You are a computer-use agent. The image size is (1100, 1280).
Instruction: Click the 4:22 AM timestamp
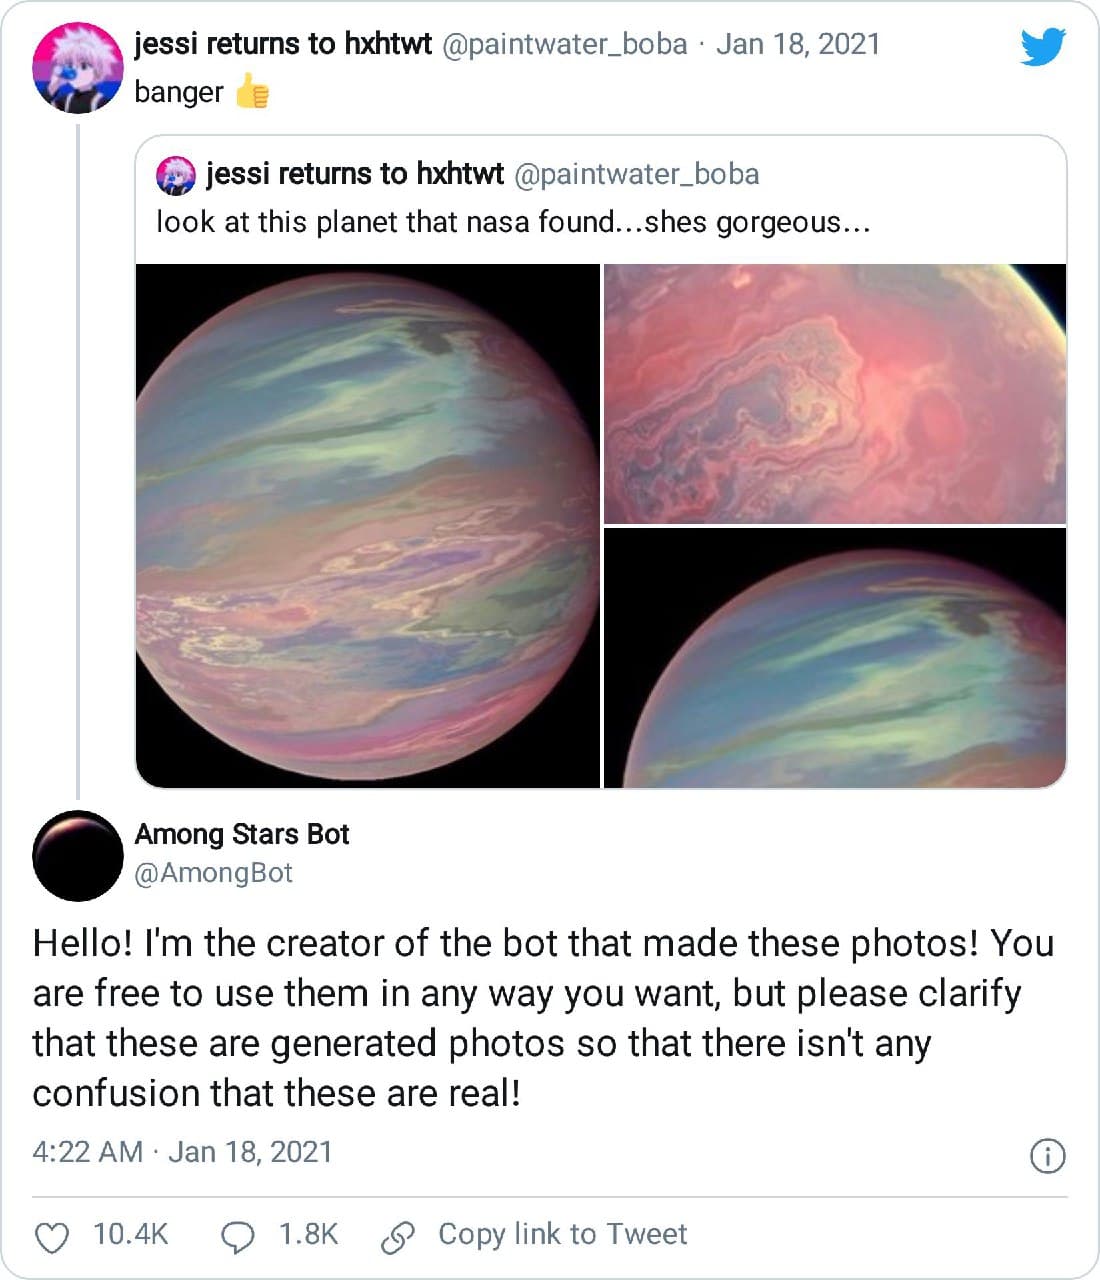(87, 1152)
